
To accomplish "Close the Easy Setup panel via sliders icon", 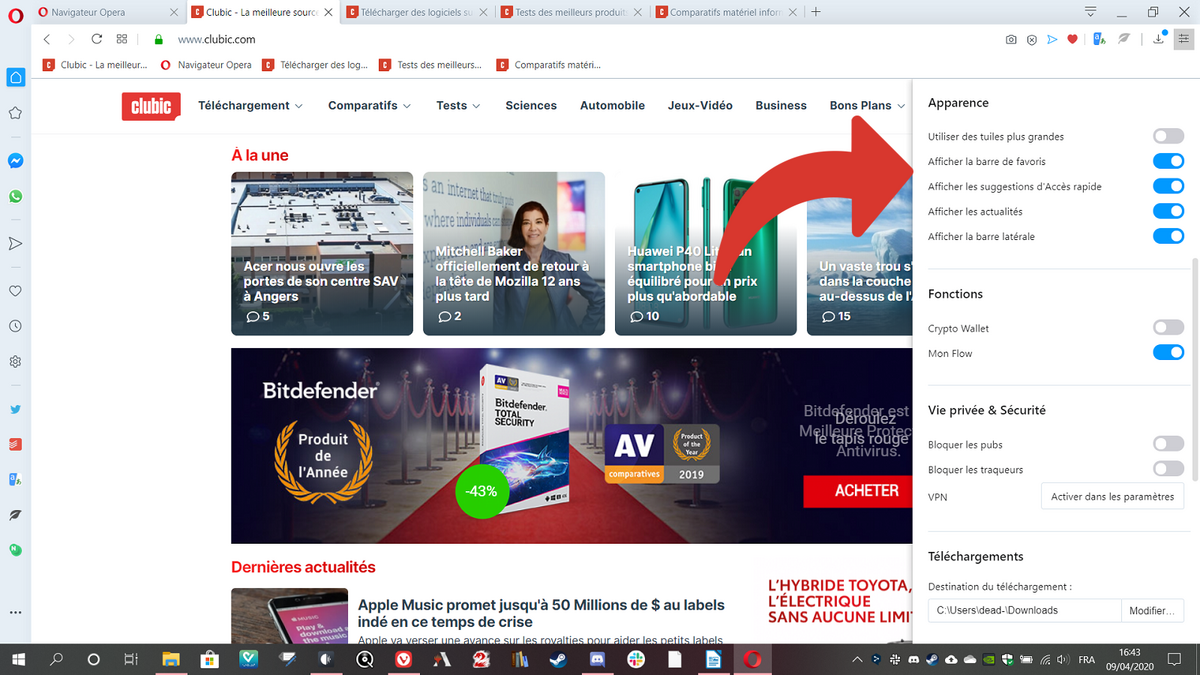I will pos(1184,39).
